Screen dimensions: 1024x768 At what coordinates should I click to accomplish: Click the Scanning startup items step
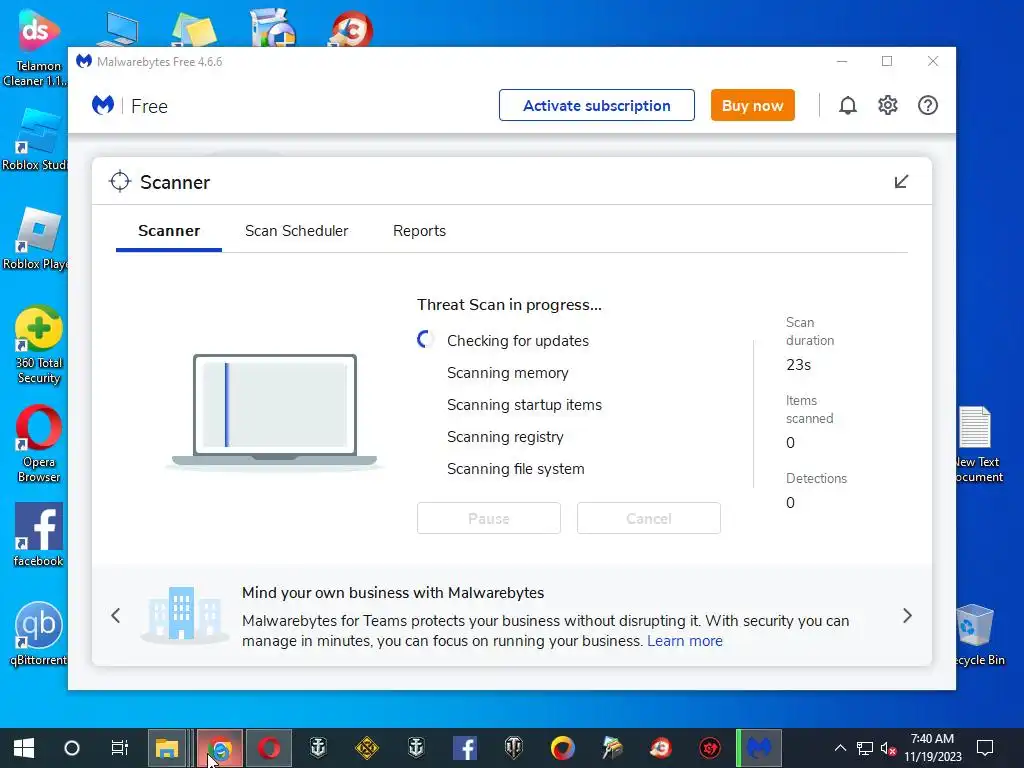tap(524, 405)
